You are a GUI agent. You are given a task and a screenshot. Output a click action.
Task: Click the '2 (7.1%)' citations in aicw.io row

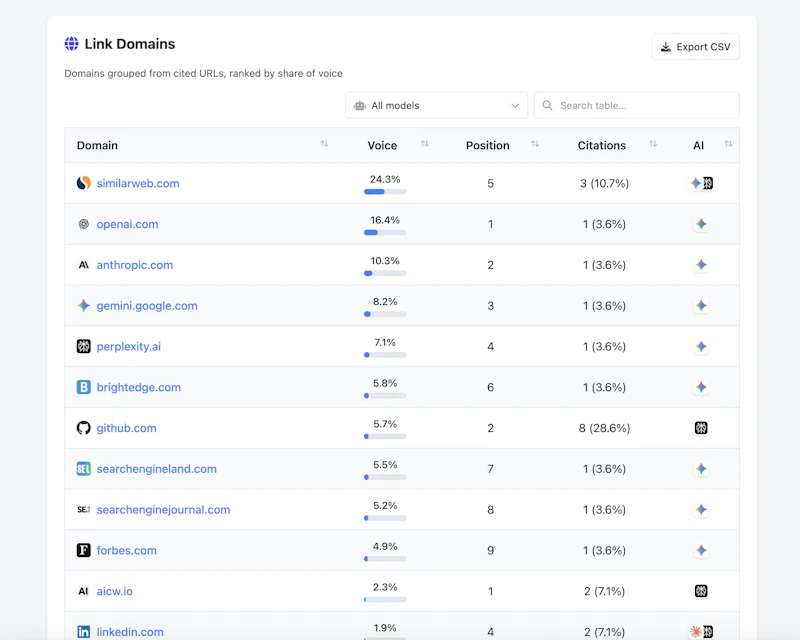point(604,592)
